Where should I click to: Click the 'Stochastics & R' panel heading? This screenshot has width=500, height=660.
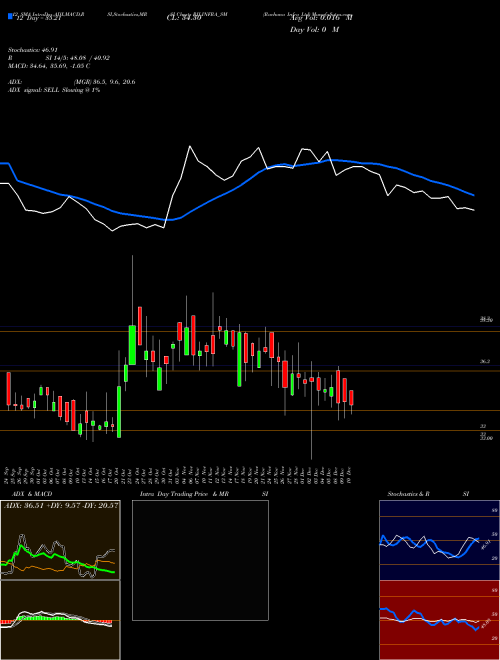(x=408, y=494)
